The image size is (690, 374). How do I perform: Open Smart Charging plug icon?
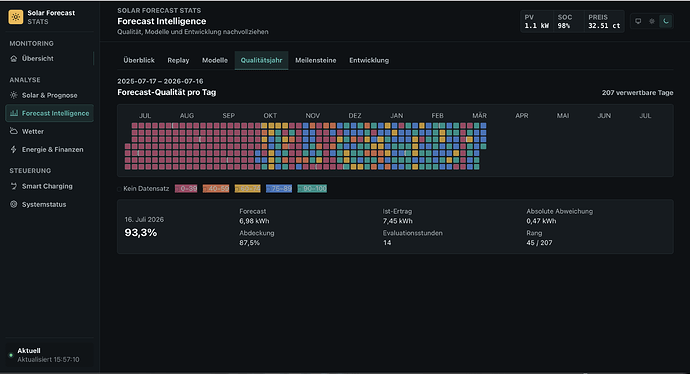pyautogui.click(x=14, y=186)
